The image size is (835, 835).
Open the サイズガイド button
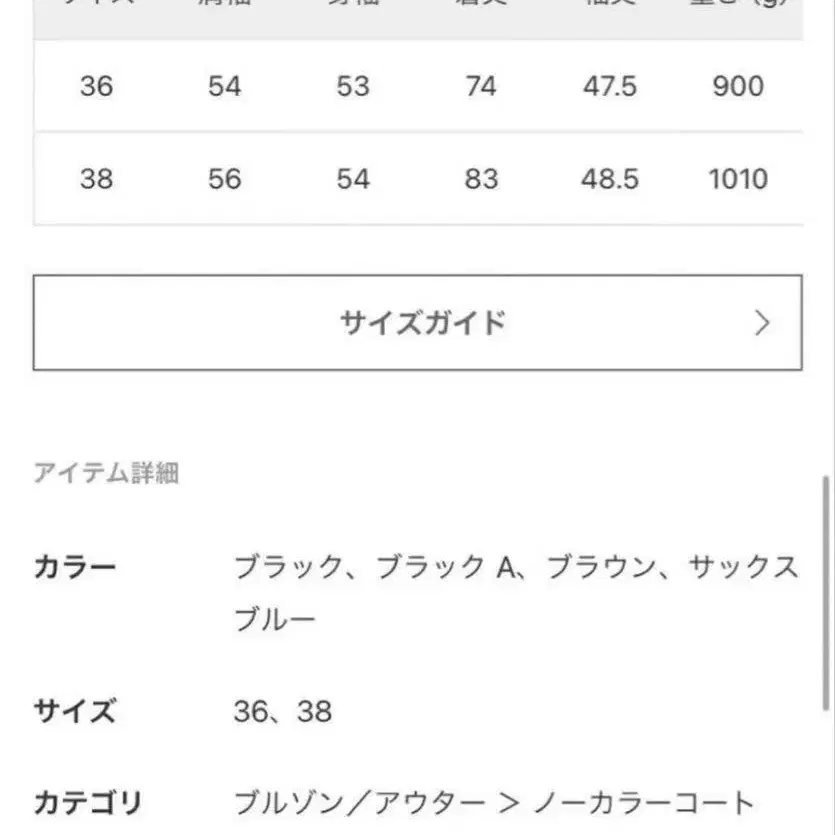pos(417,323)
